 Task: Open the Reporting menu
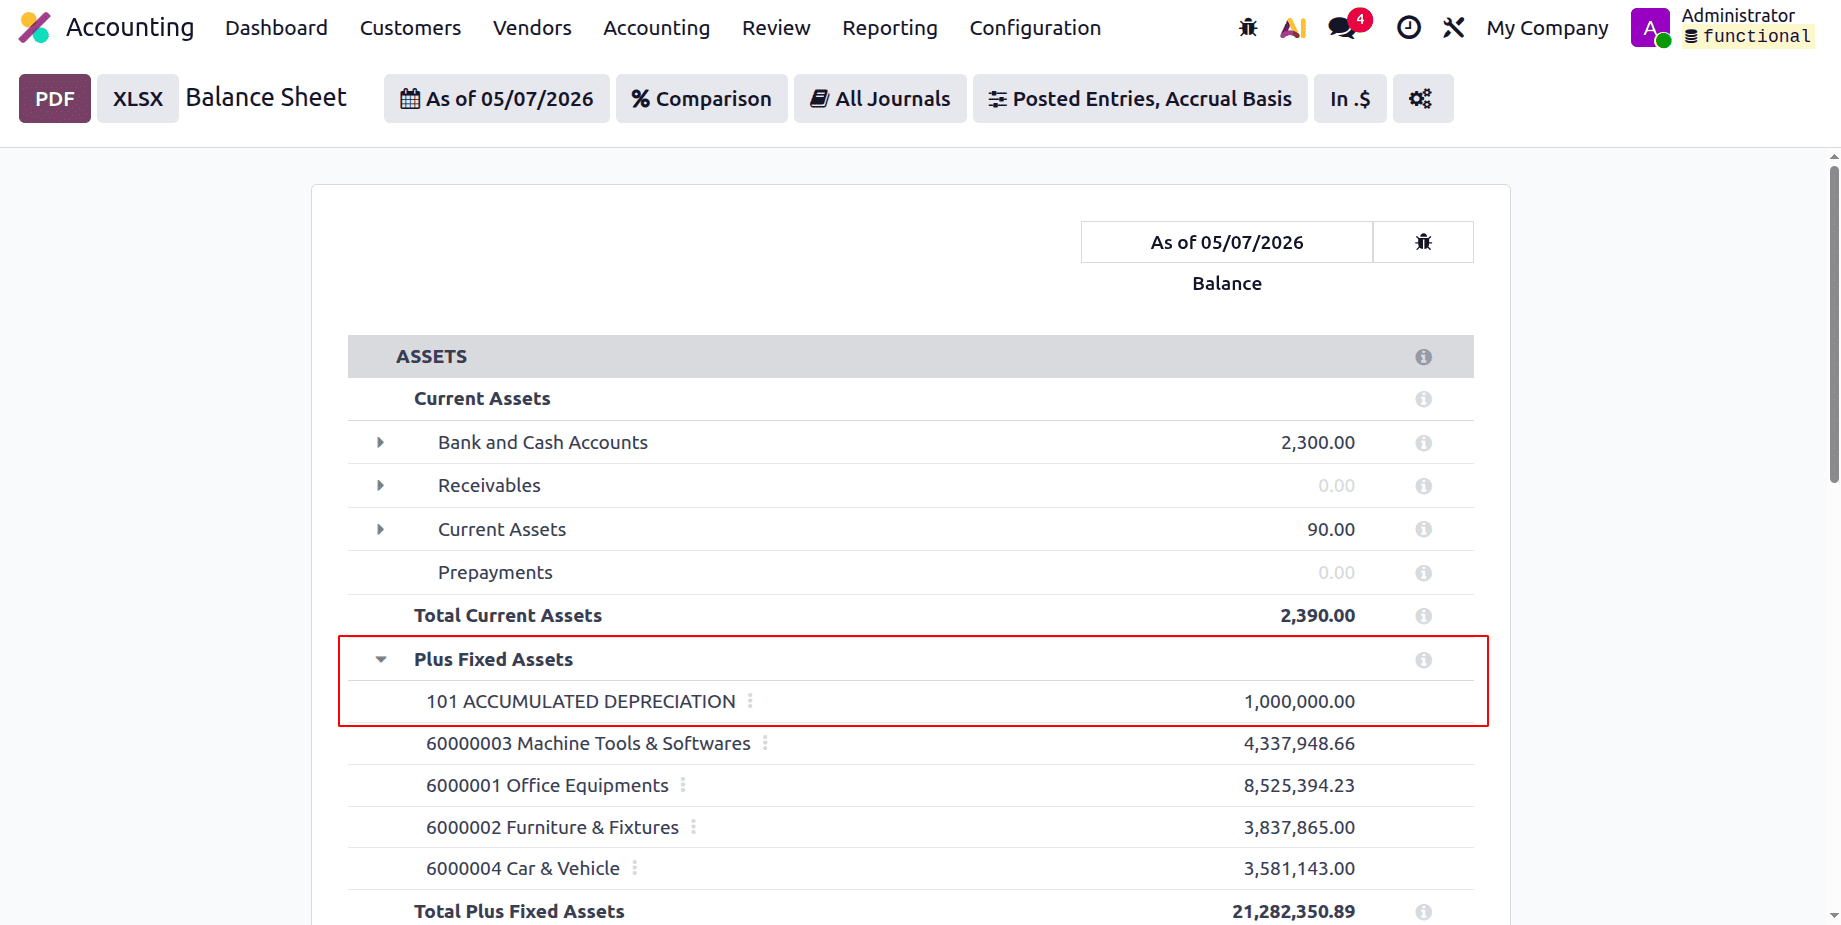click(x=890, y=28)
